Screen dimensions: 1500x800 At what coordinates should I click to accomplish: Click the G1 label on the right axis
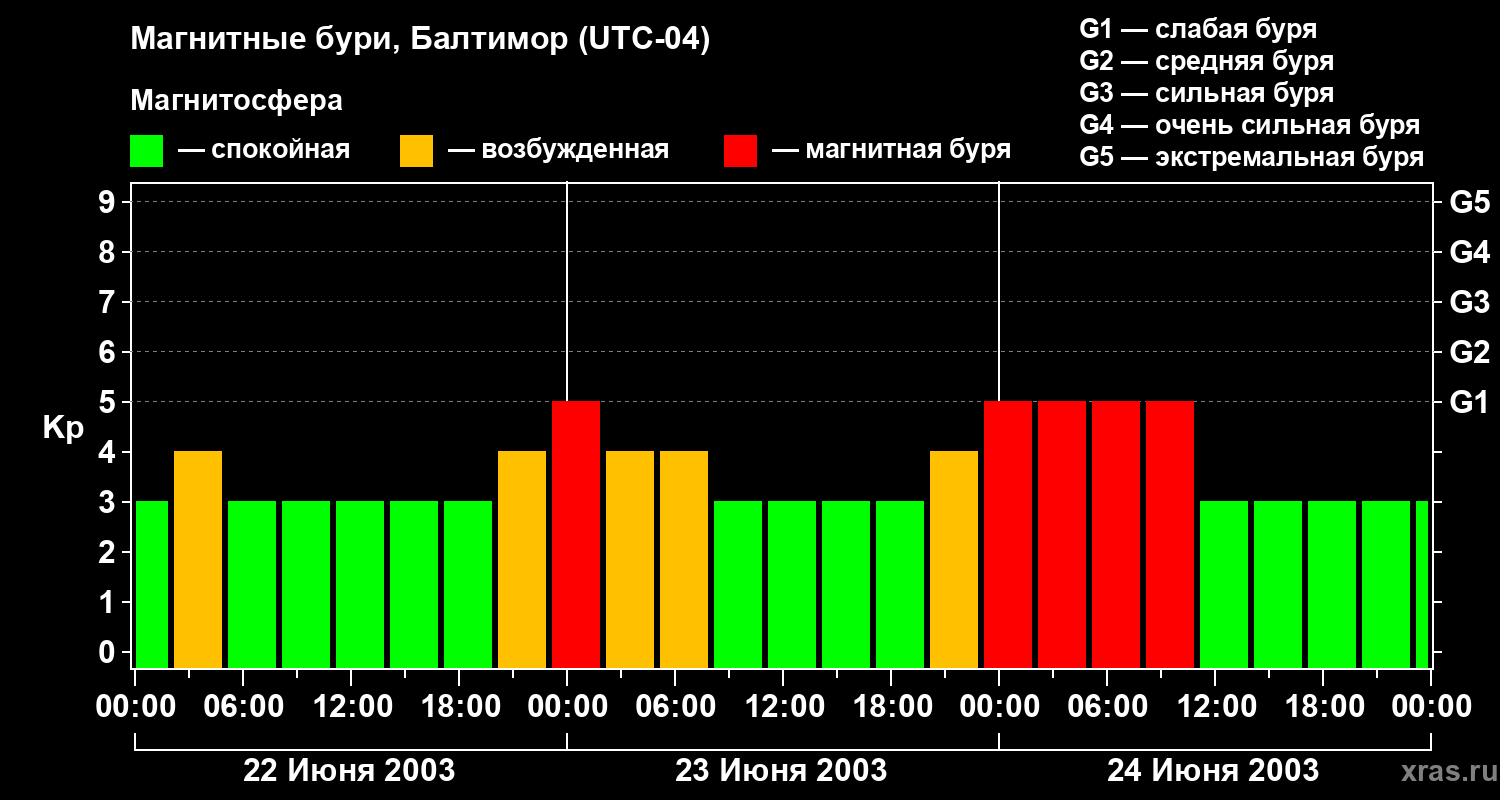coord(1469,403)
